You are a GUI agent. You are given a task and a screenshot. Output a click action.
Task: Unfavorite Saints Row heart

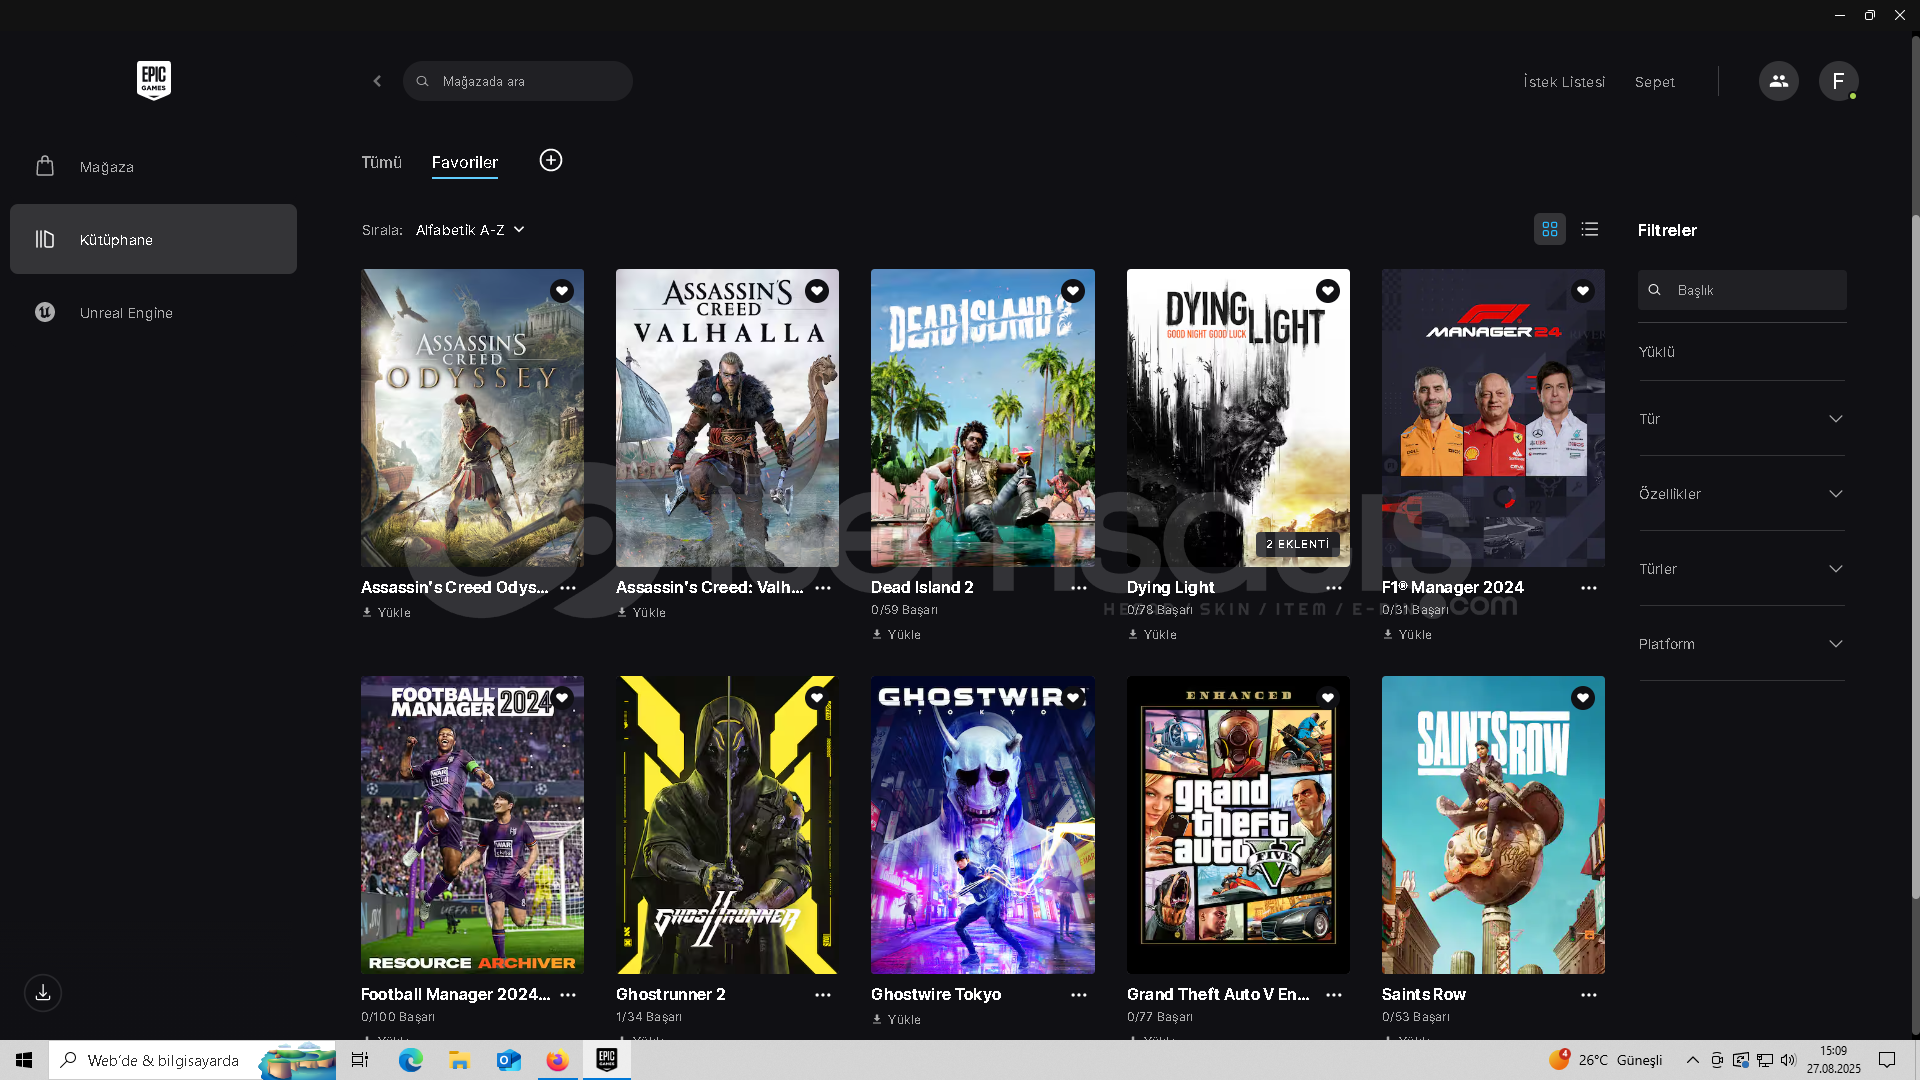click(1583, 698)
